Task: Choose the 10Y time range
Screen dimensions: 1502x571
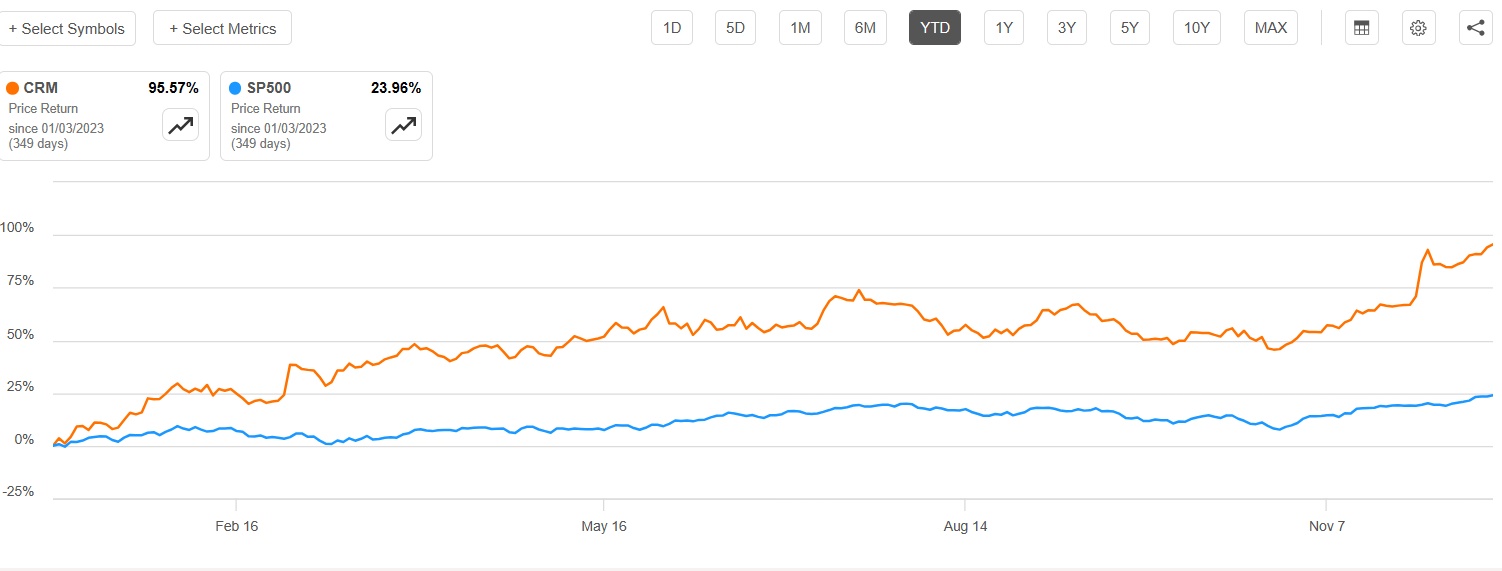Action: pos(1197,28)
